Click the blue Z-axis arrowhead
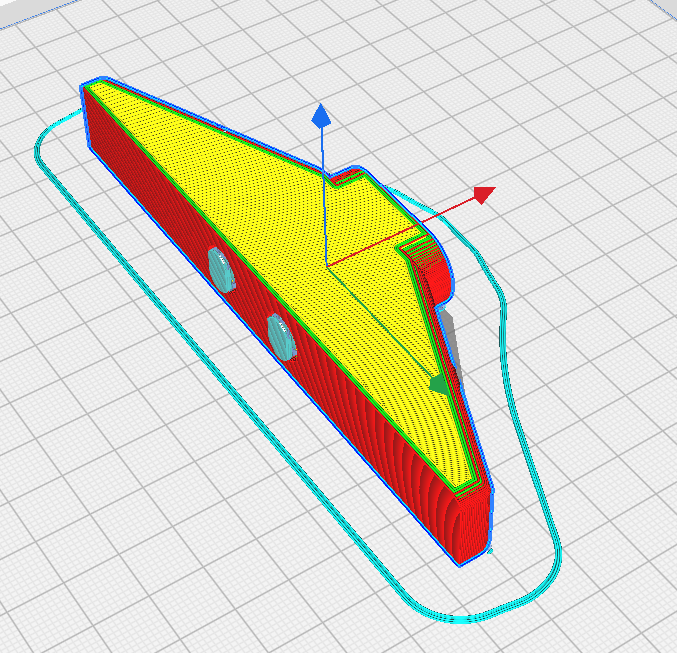Image resolution: width=677 pixels, height=653 pixels. (321, 116)
